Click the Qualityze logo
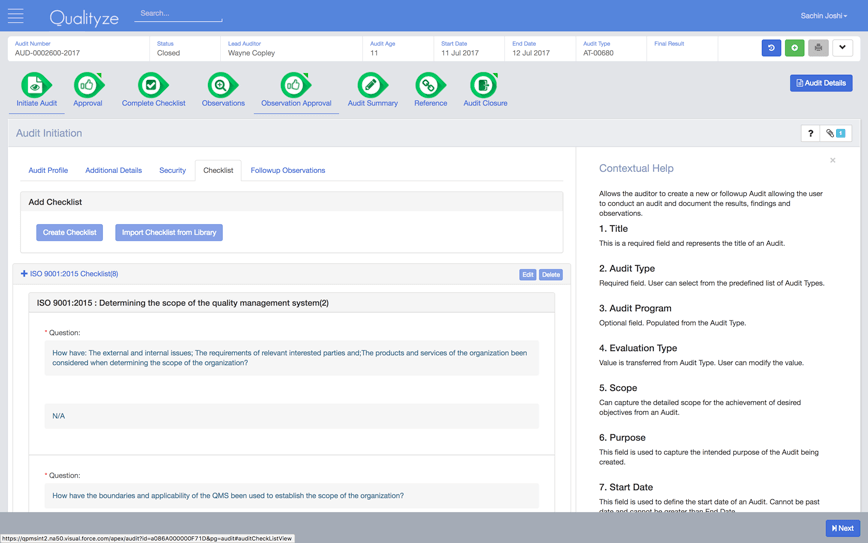This screenshot has height=543, width=868. click(84, 18)
